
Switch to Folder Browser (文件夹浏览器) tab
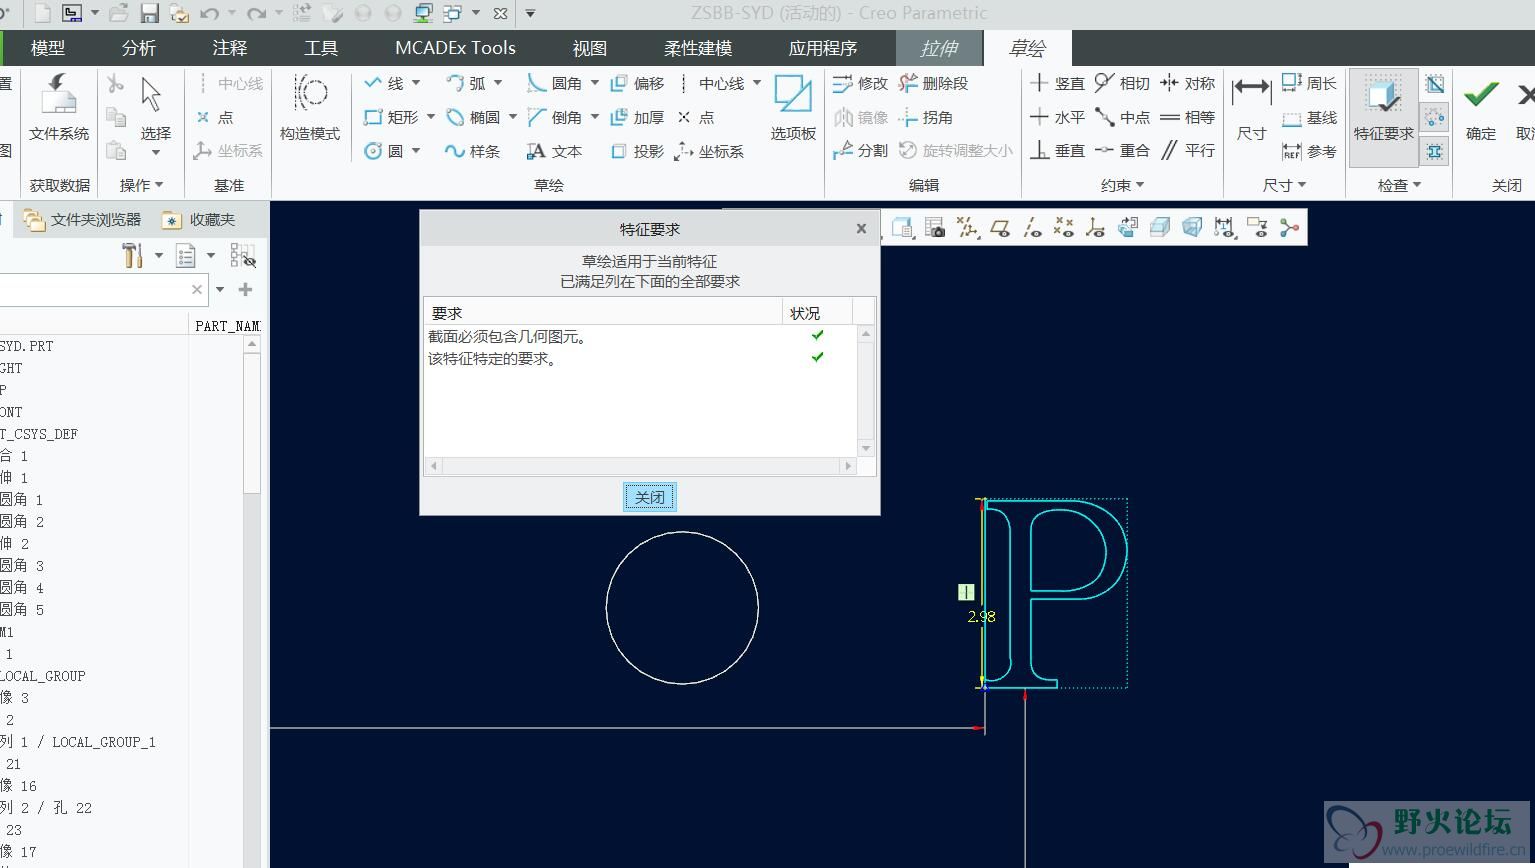[84, 220]
